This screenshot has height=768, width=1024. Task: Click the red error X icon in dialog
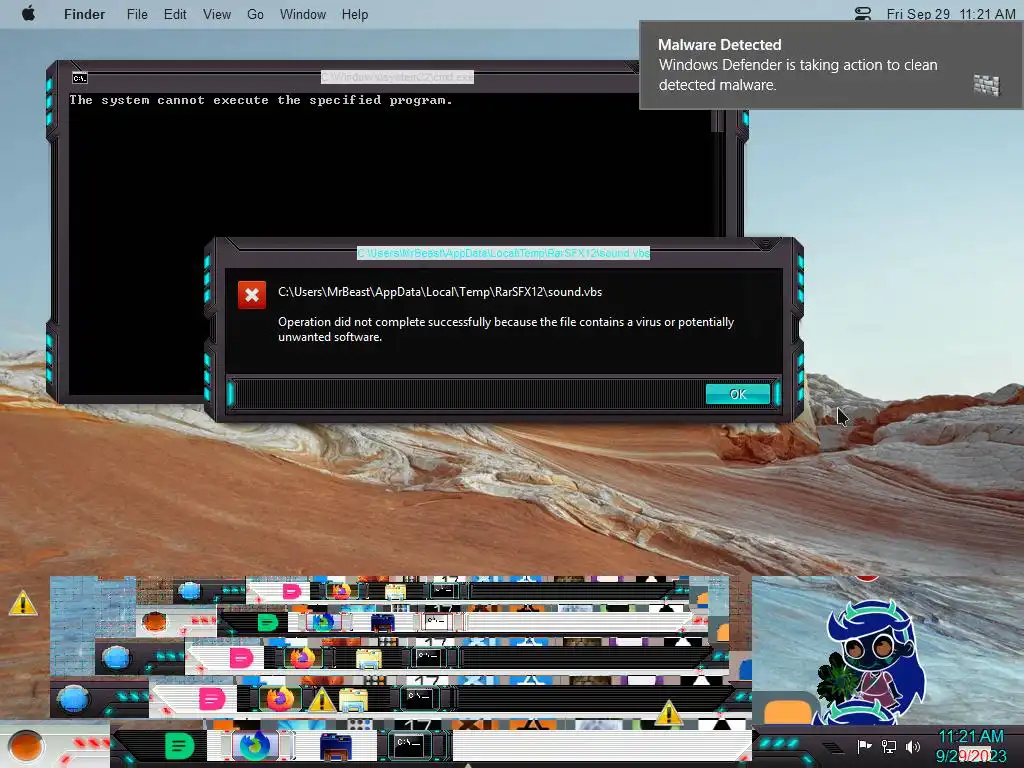pos(251,295)
